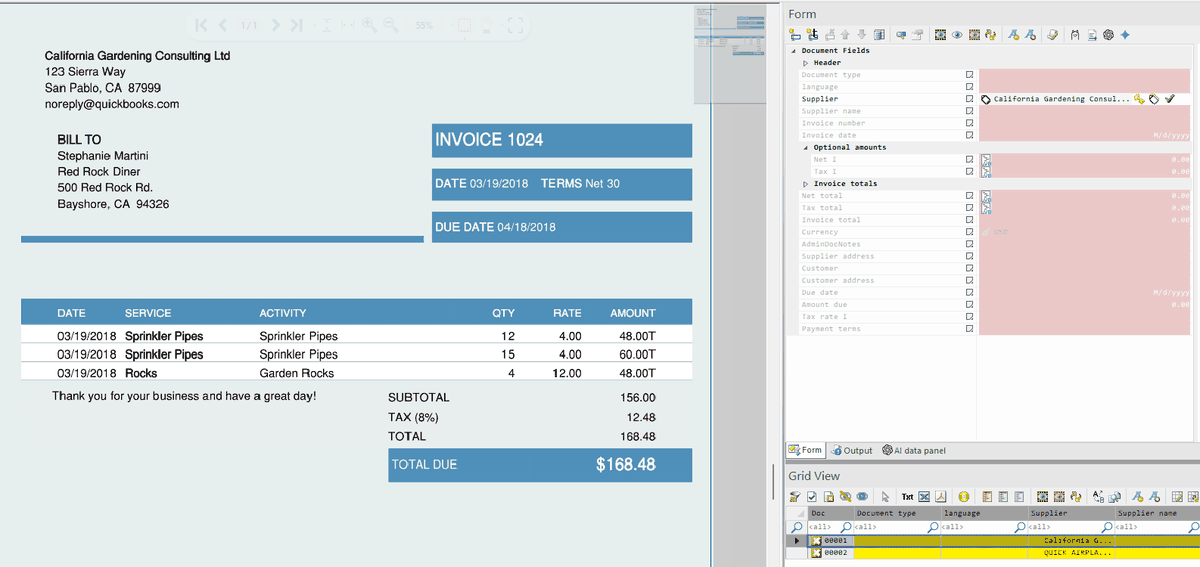Viewport: 1200px width, 567px height.
Task: Toggle the Currency field marker box
Action: pos(969,232)
